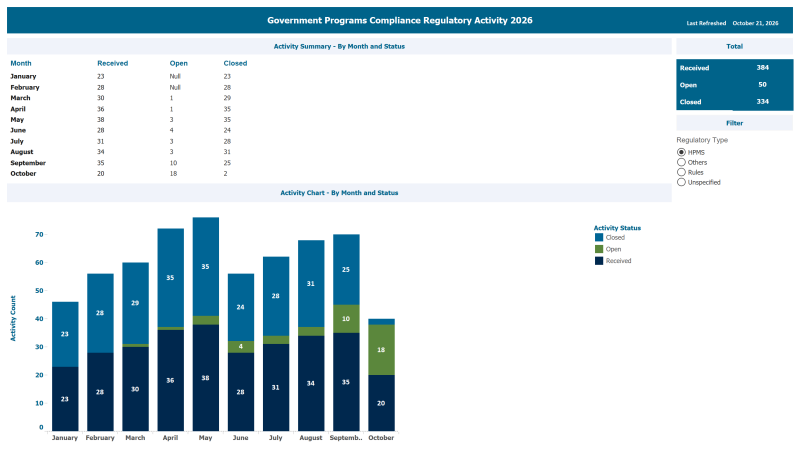Click October's Open bar segment labeled 18

tap(382, 350)
